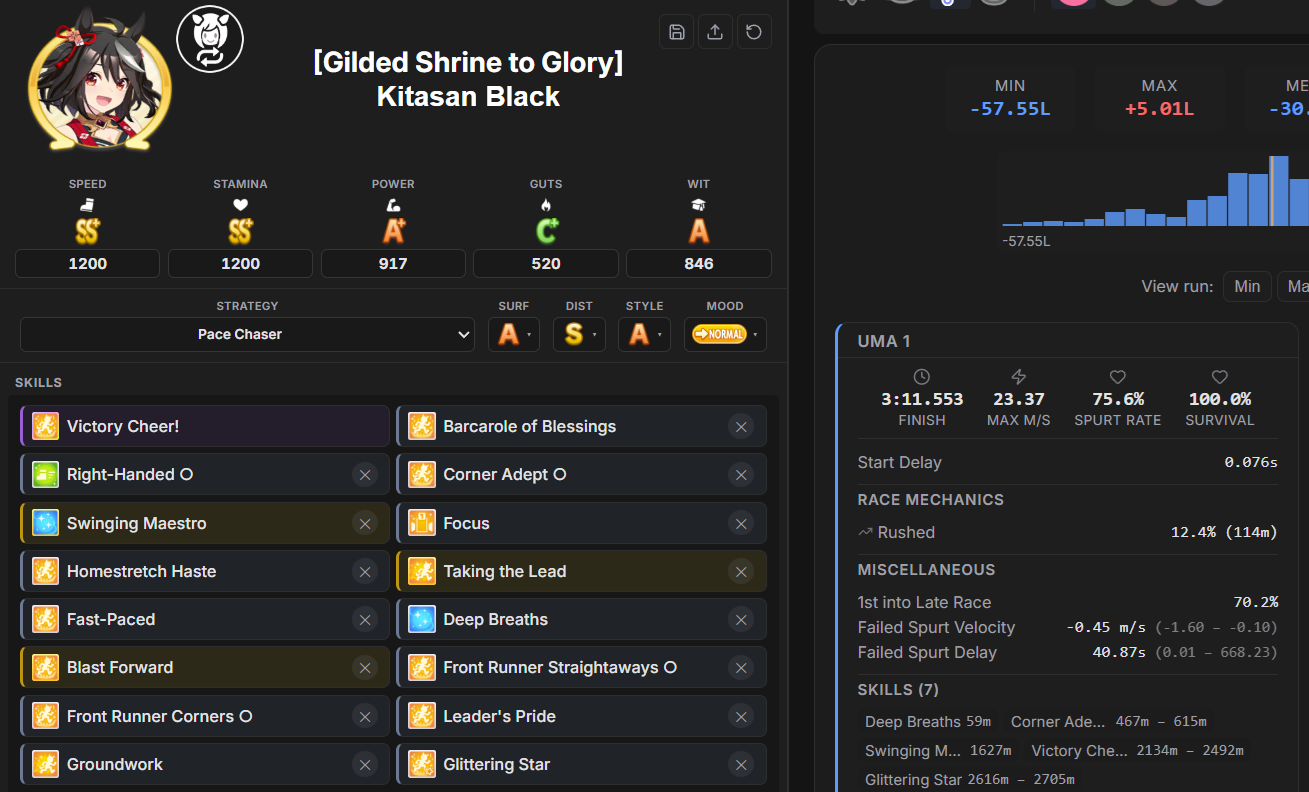Click the export/upload build icon
The width and height of the screenshot is (1309, 792).
tap(715, 32)
